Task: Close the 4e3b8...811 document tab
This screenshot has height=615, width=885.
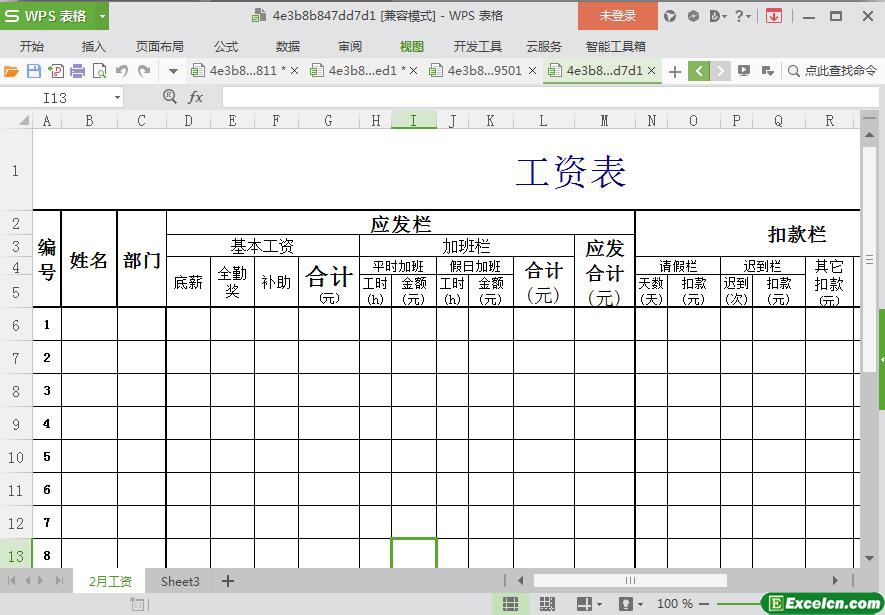Action: point(294,71)
